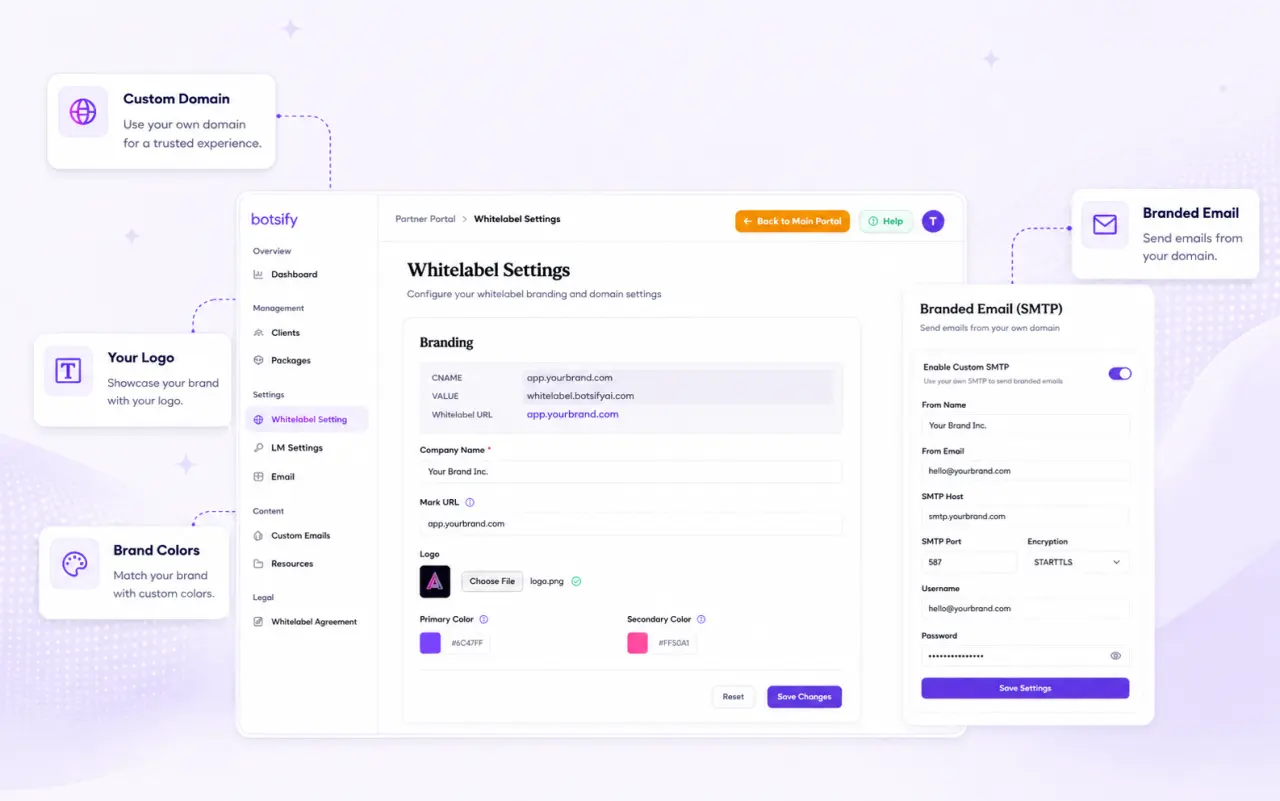
Task: Click the Save Changes button
Action: tap(804, 697)
